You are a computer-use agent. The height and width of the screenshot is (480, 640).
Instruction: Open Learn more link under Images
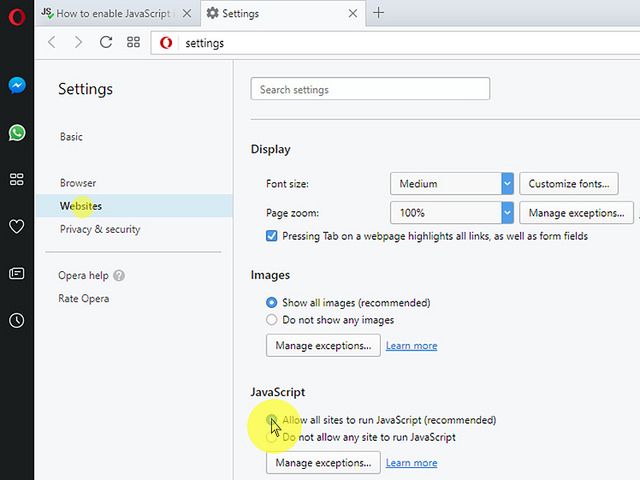pos(411,346)
